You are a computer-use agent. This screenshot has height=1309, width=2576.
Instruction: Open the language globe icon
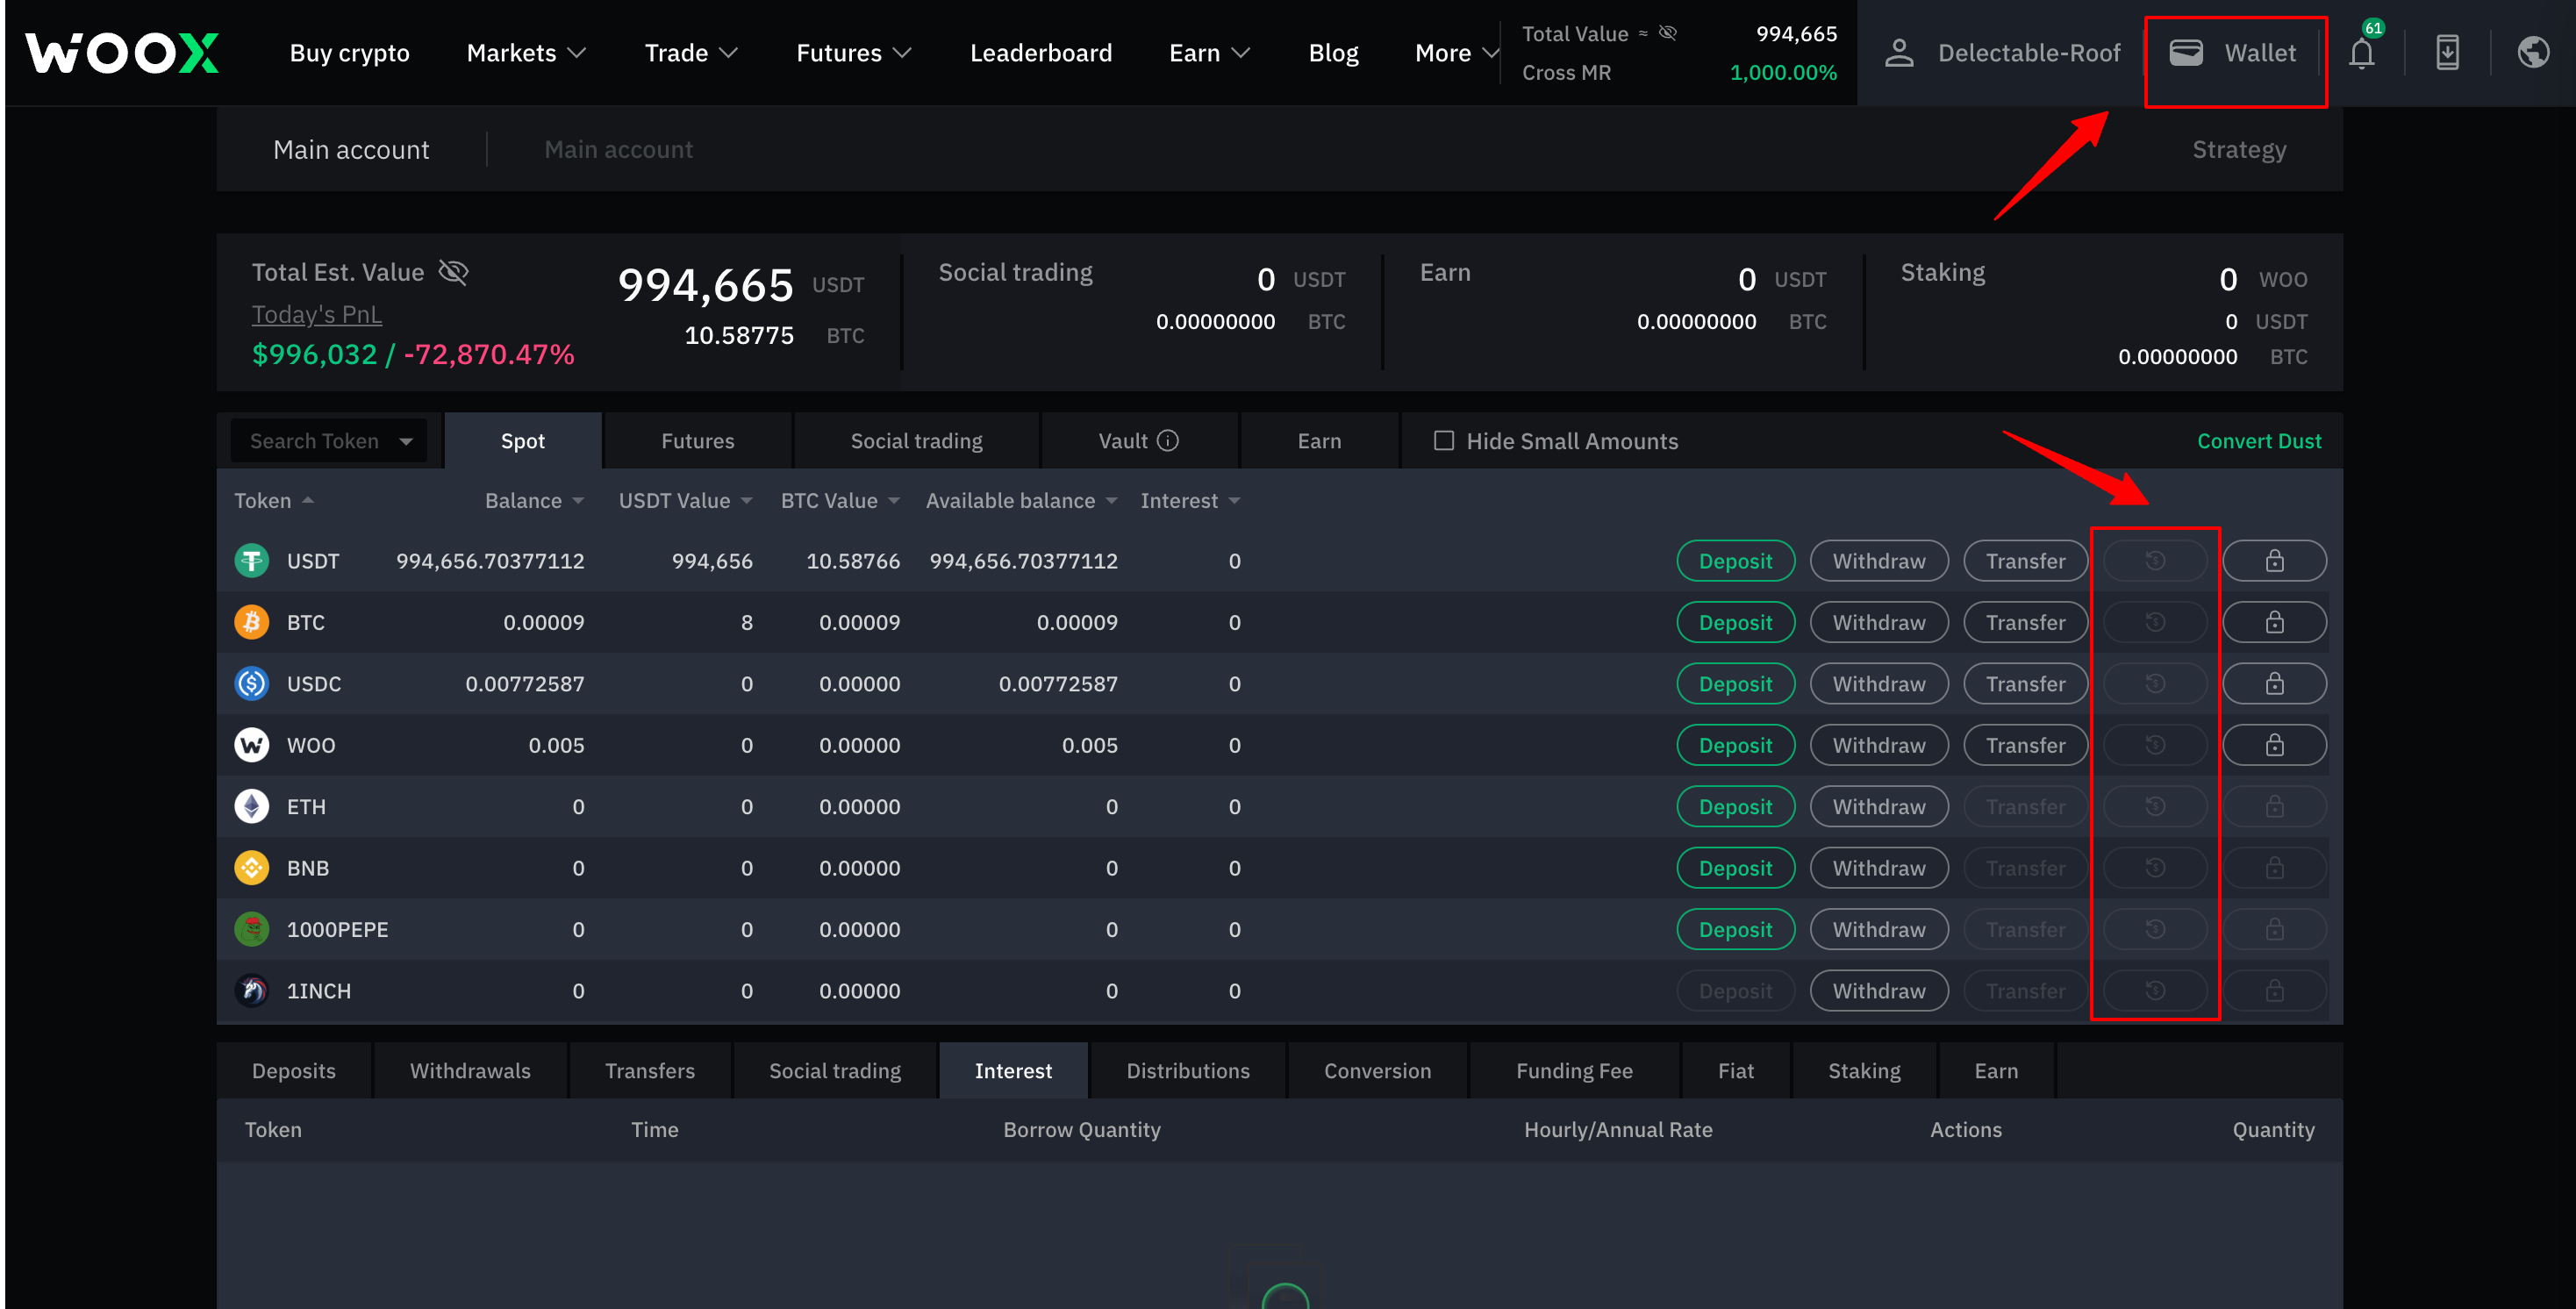coord(2533,53)
